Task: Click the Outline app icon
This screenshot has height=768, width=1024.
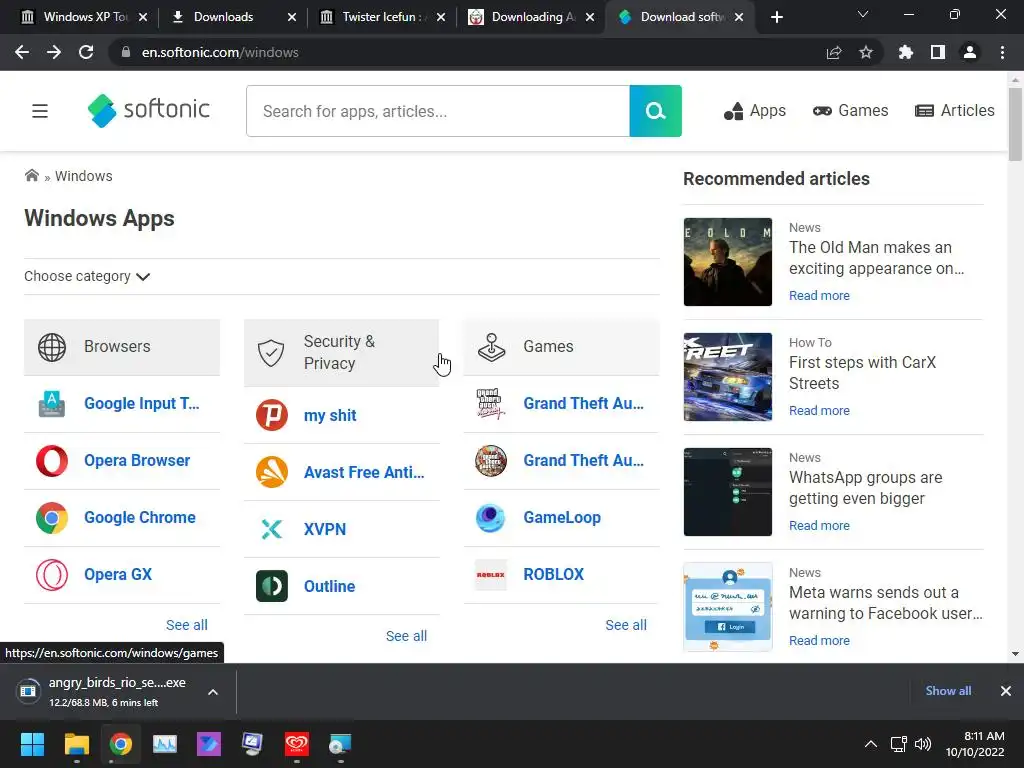Action: click(x=272, y=586)
